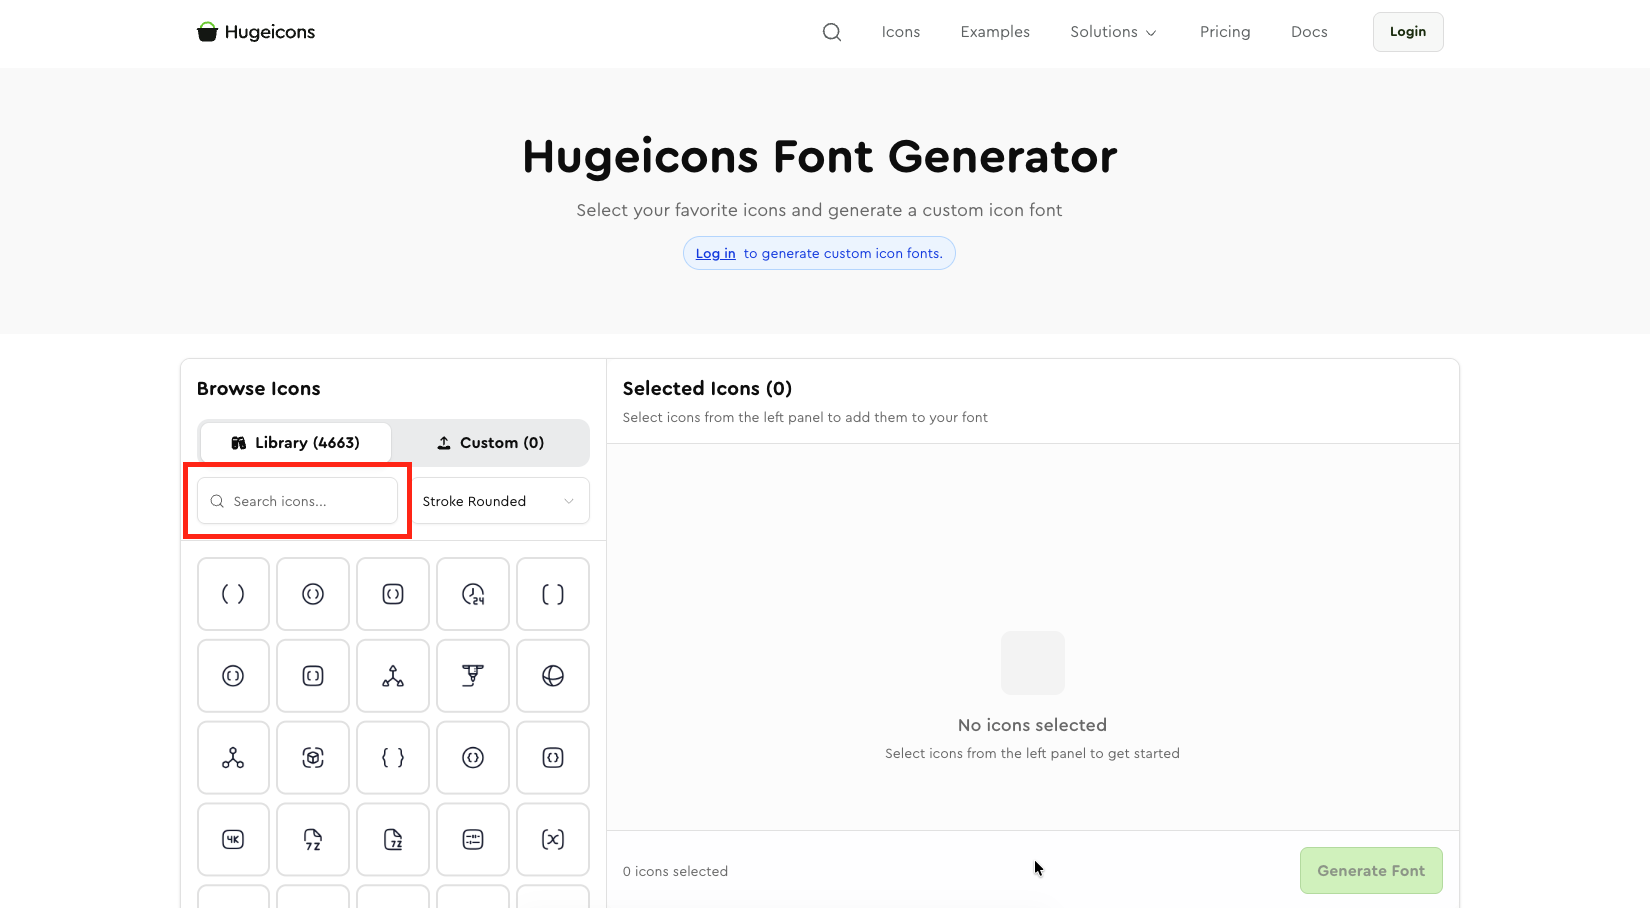This screenshot has height=908, width=1650.
Task: Expand the Solutions menu
Action: pos(1113,32)
